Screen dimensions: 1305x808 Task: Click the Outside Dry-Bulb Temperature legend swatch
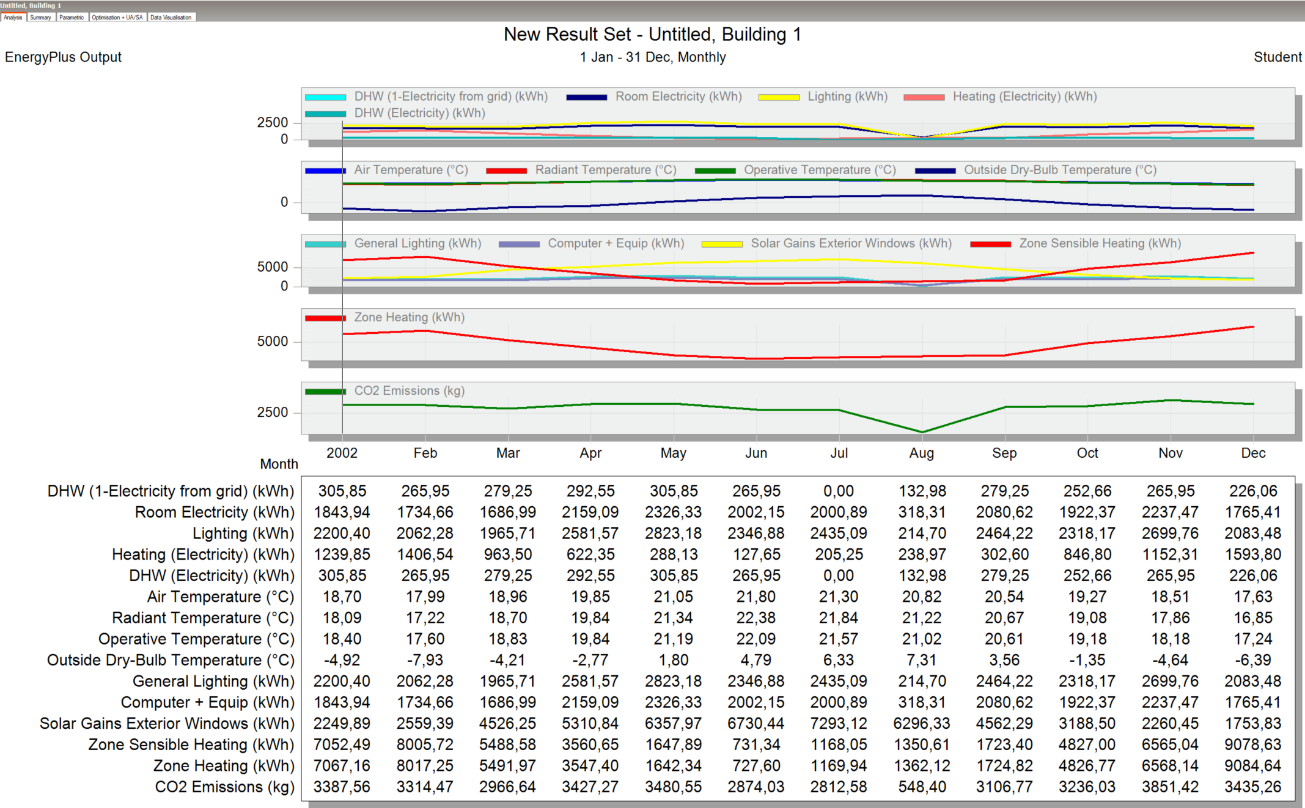click(x=935, y=170)
